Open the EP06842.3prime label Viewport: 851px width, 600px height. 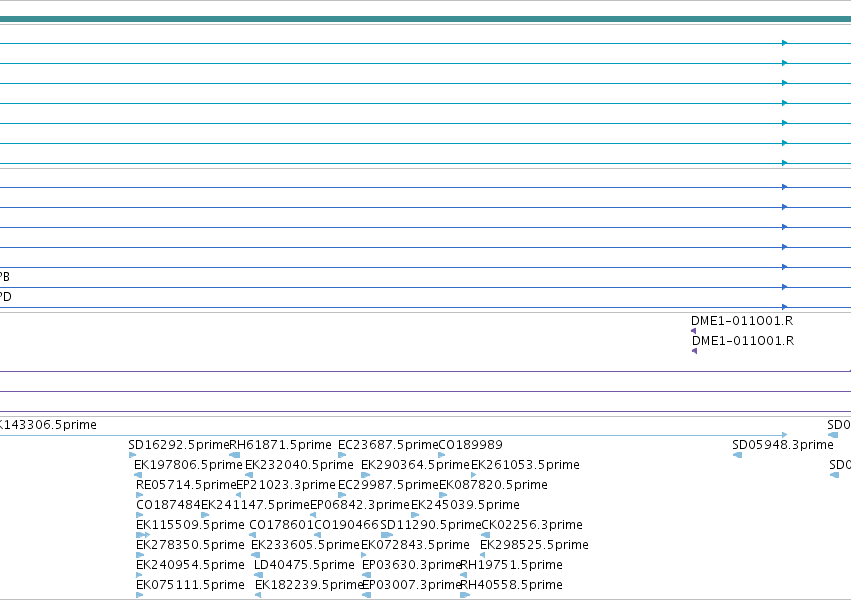[360, 505]
